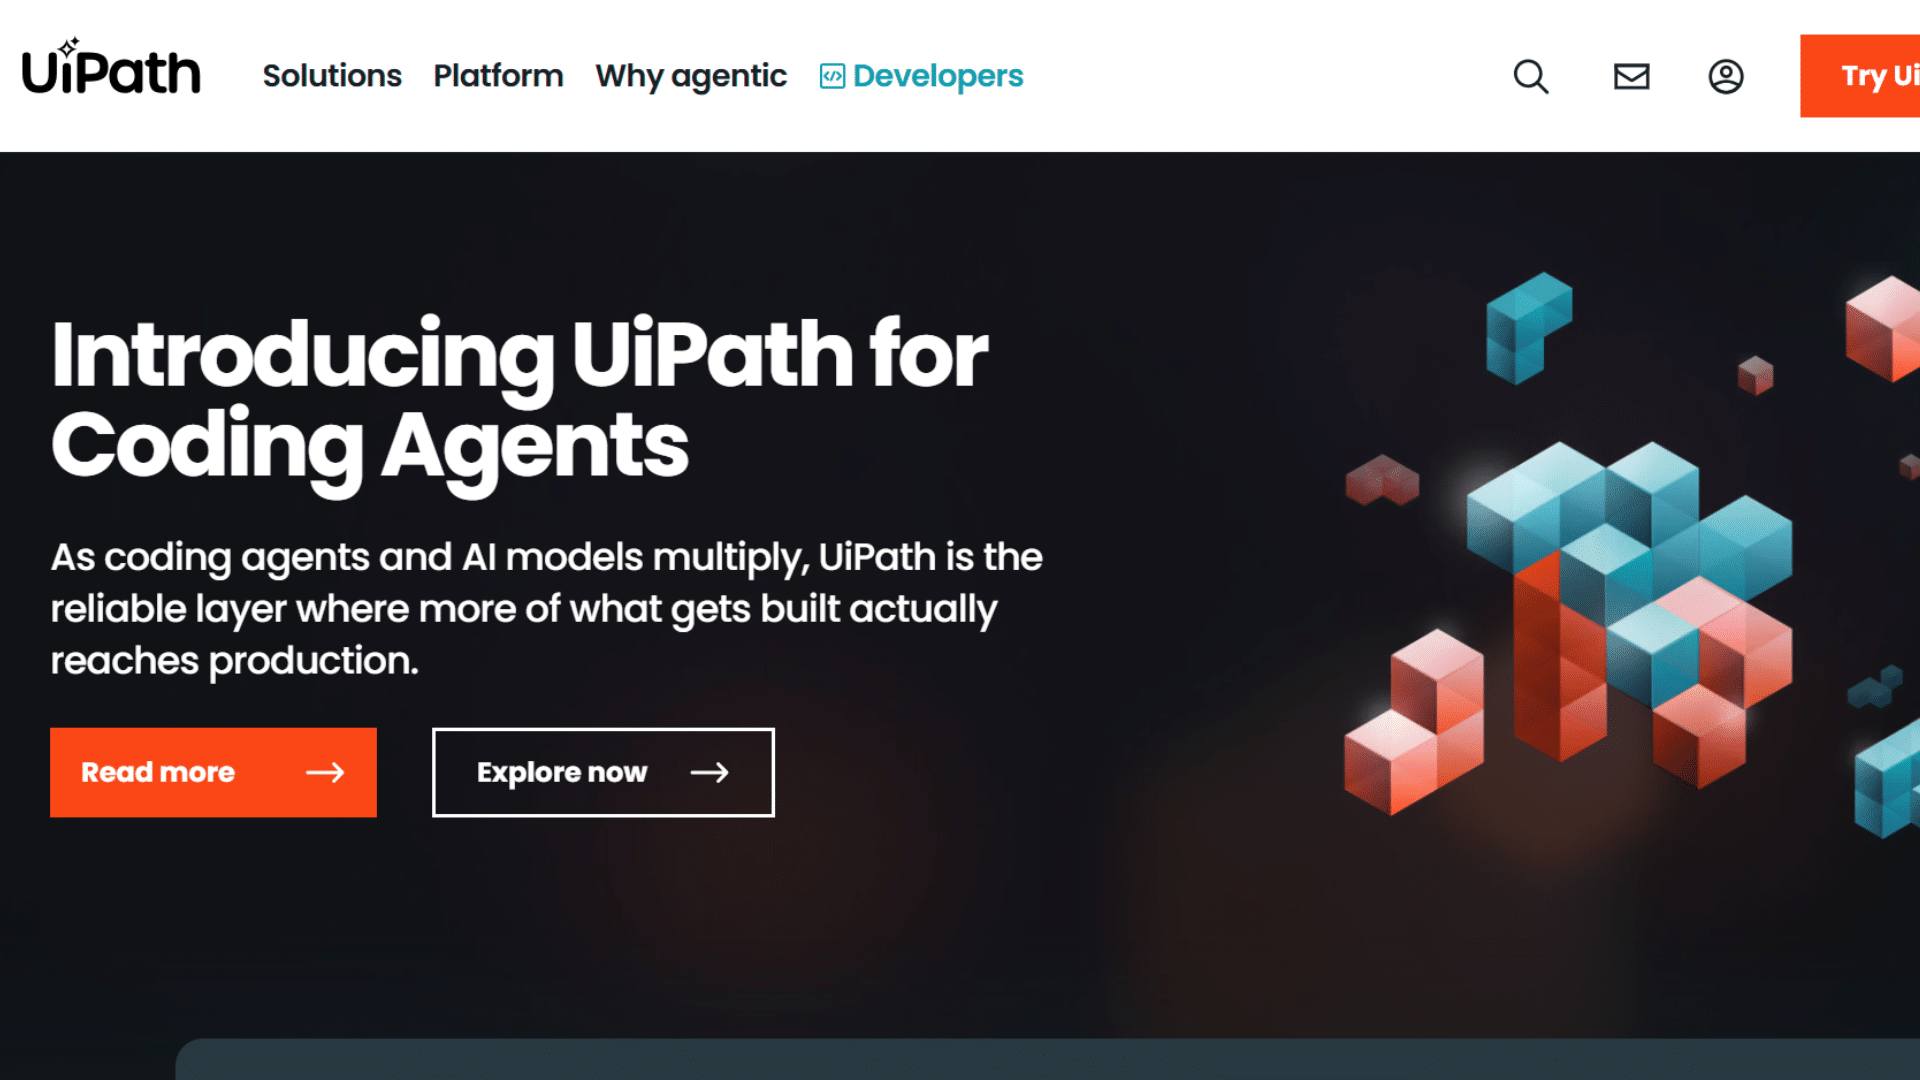Click the arrow in Explore now button
The image size is (1920, 1080).
click(x=709, y=772)
